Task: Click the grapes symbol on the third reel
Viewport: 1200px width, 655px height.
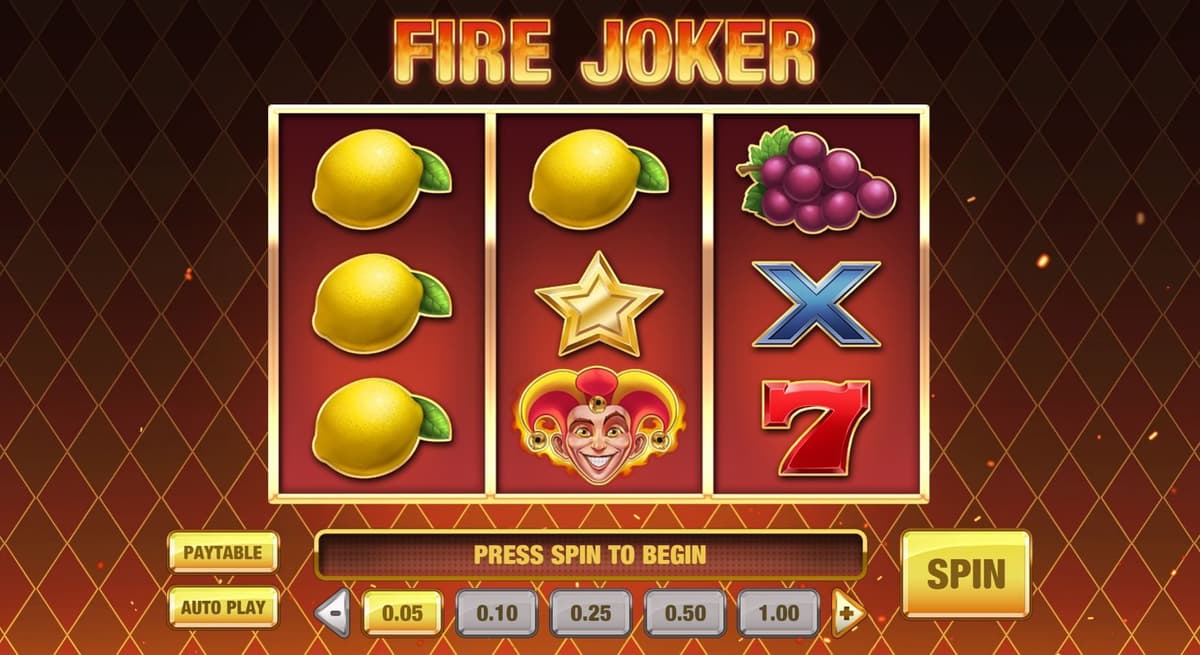Action: [816, 180]
